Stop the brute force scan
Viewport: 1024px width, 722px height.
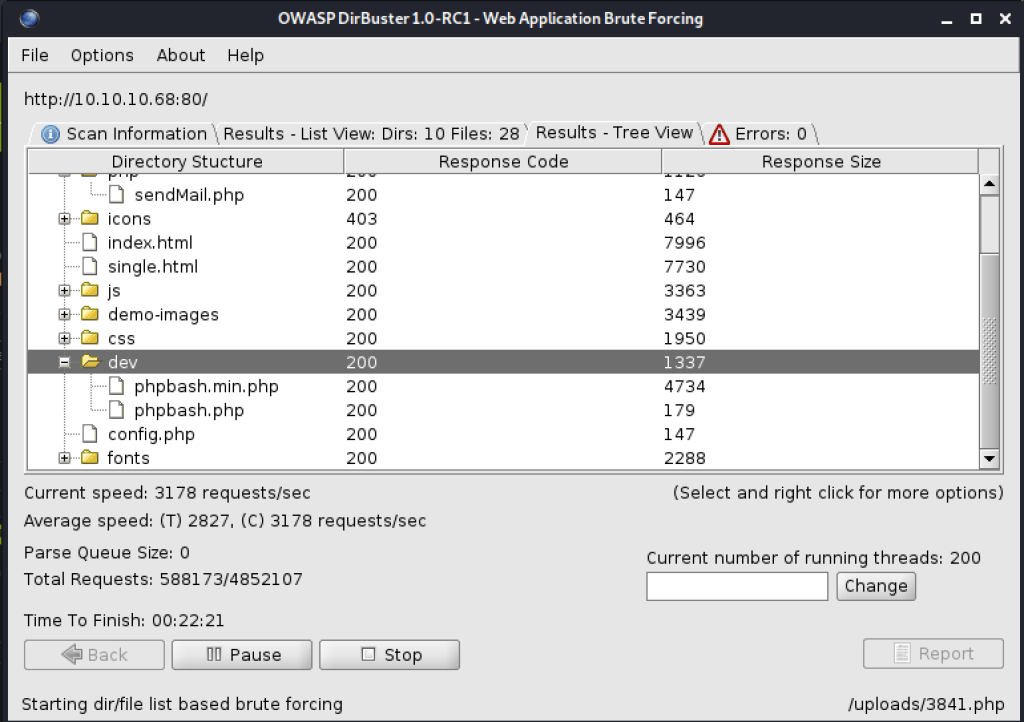(390, 655)
